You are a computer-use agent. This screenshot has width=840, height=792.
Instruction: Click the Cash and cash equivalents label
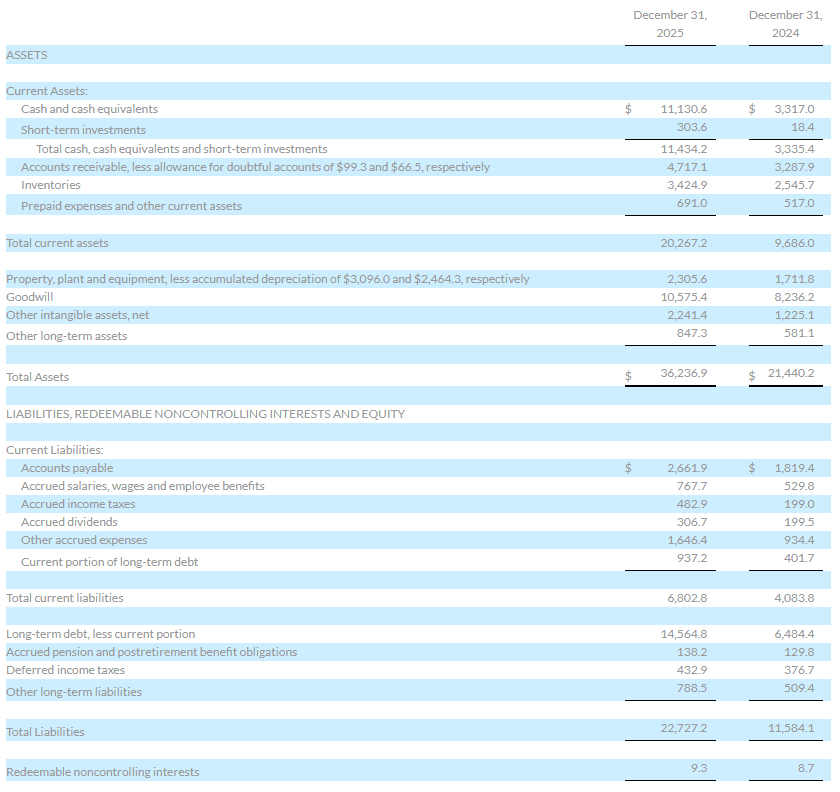(x=89, y=109)
